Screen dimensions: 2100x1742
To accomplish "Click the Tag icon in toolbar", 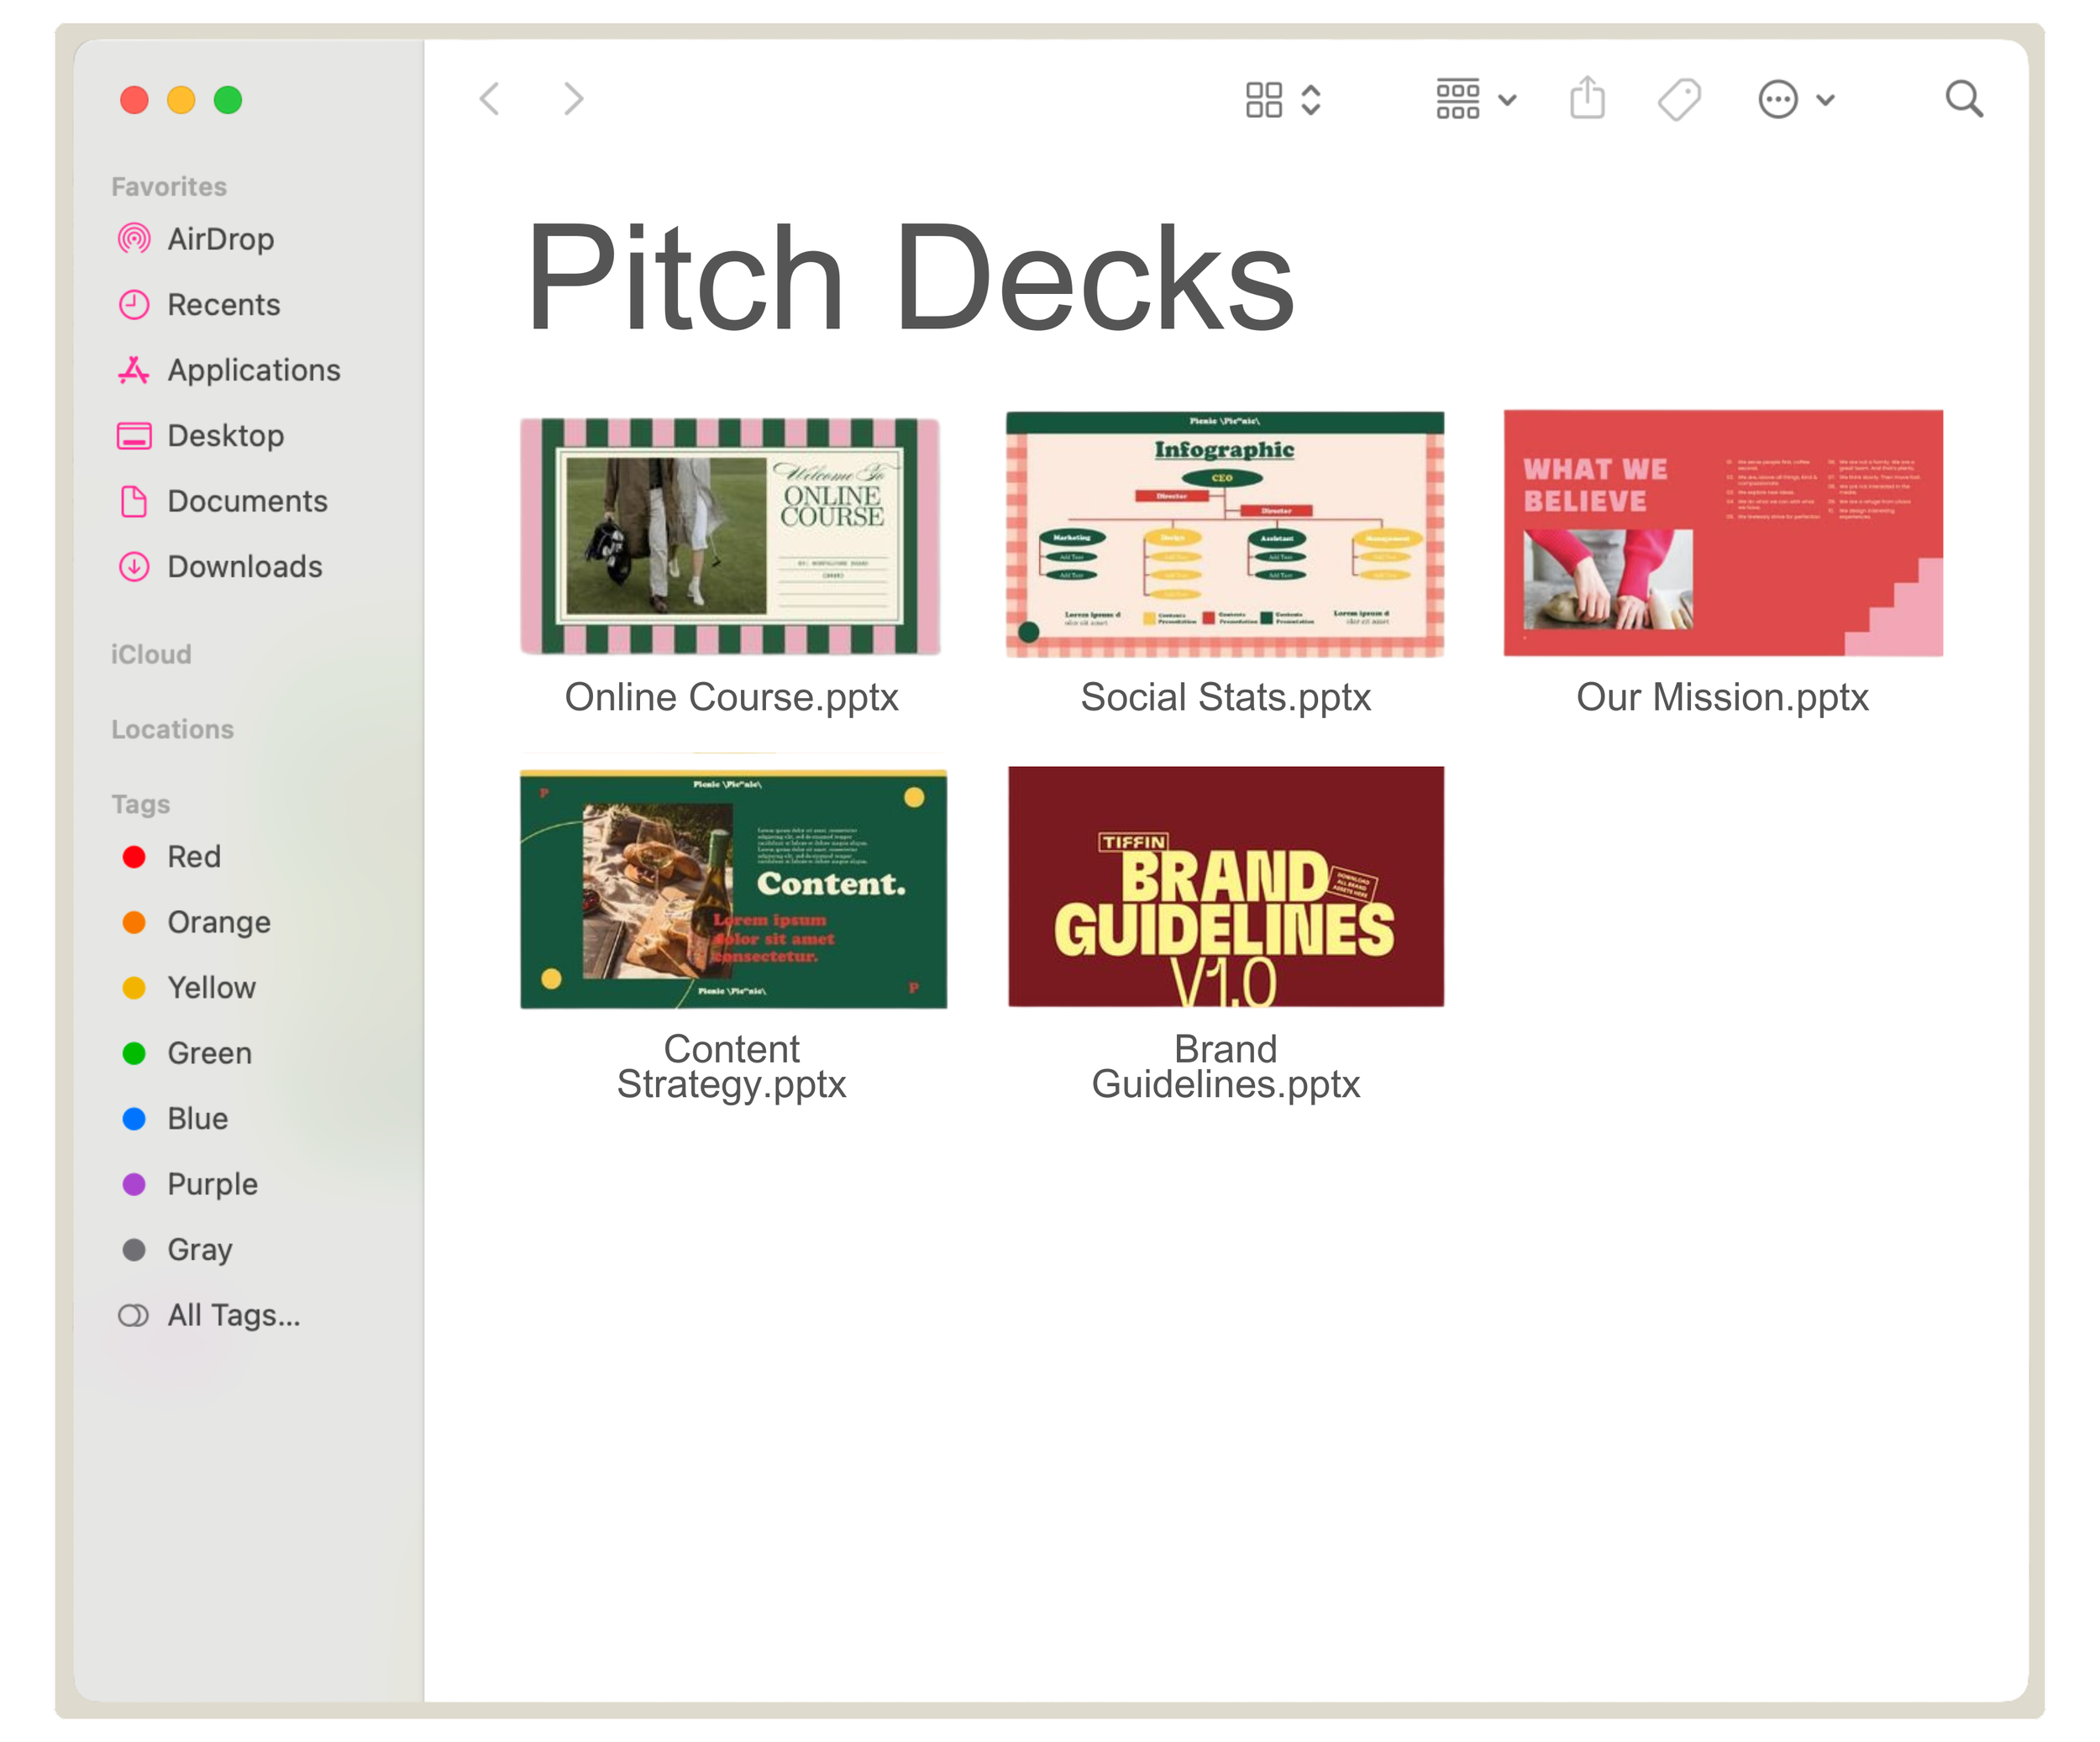I will (x=1679, y=99).
